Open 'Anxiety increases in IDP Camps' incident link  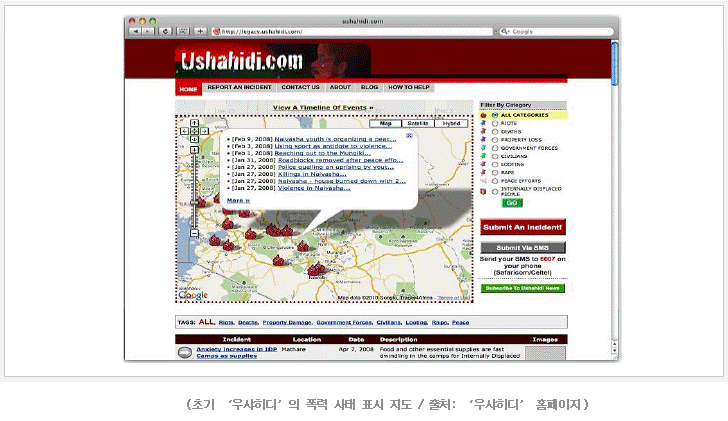coord(236,352)
